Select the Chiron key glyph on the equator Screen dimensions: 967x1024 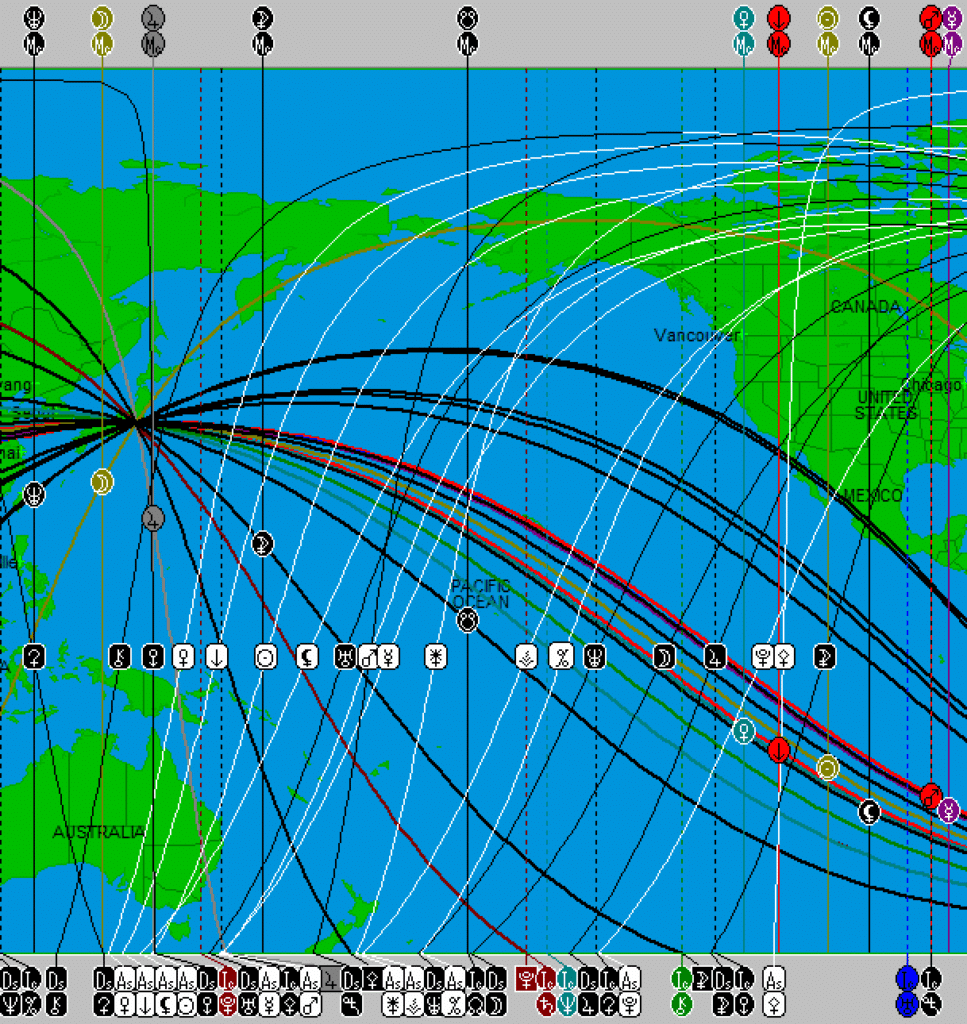120,657
